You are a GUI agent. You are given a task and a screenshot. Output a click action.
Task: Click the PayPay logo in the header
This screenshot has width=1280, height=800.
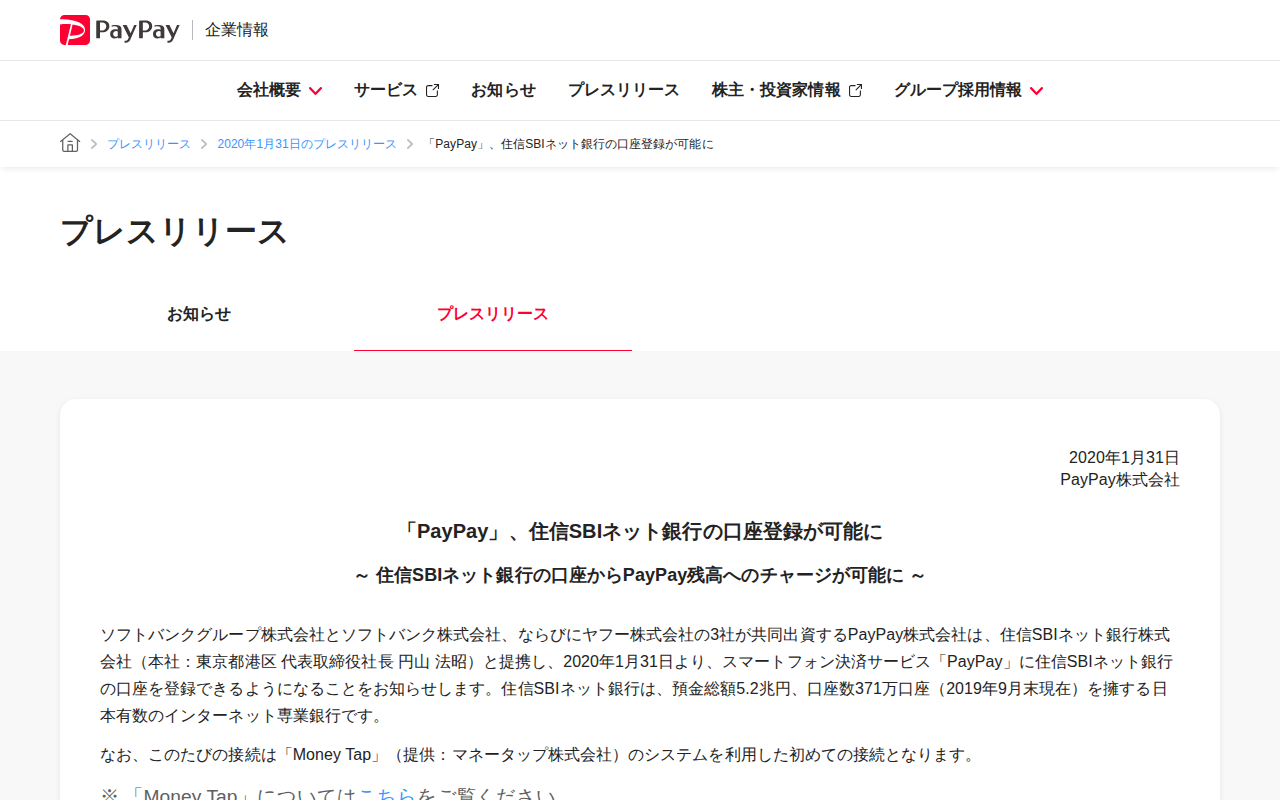point(119,30)
